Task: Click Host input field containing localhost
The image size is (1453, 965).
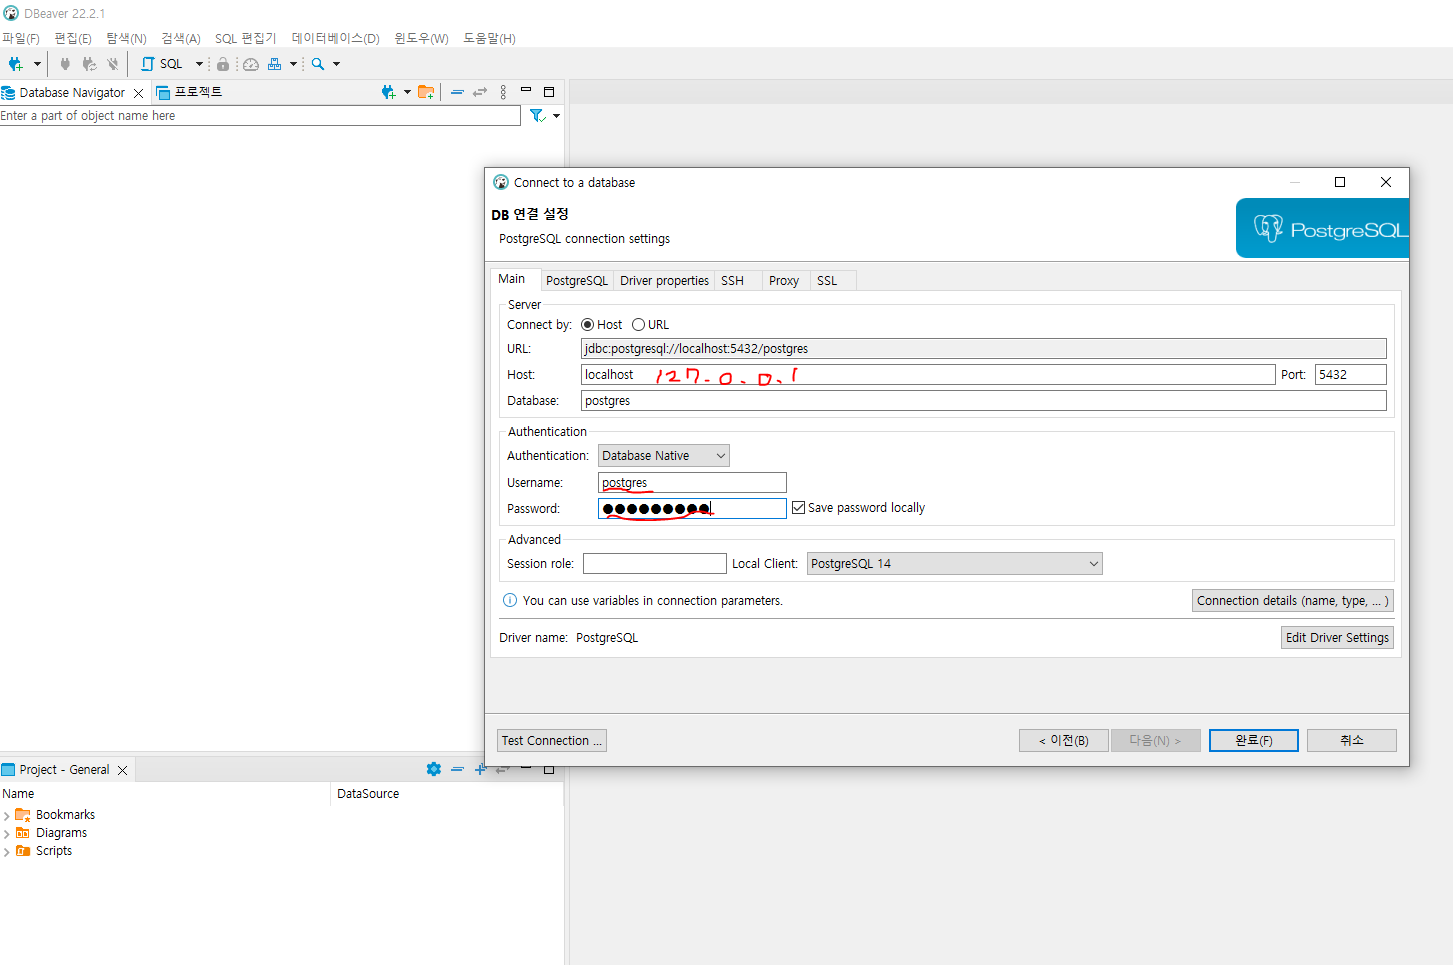Action: (x=928, y=375)
